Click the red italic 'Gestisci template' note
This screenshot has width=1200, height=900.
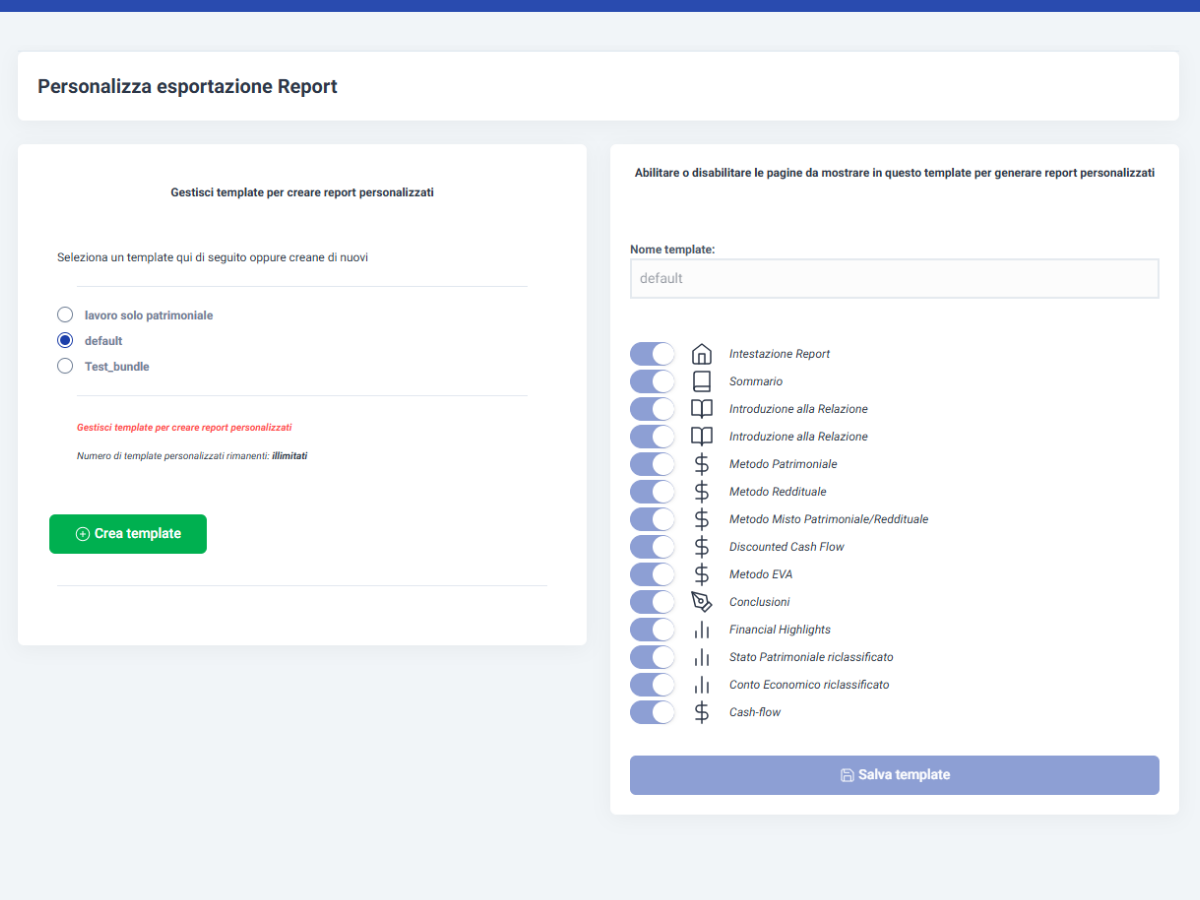coord(184,427)
